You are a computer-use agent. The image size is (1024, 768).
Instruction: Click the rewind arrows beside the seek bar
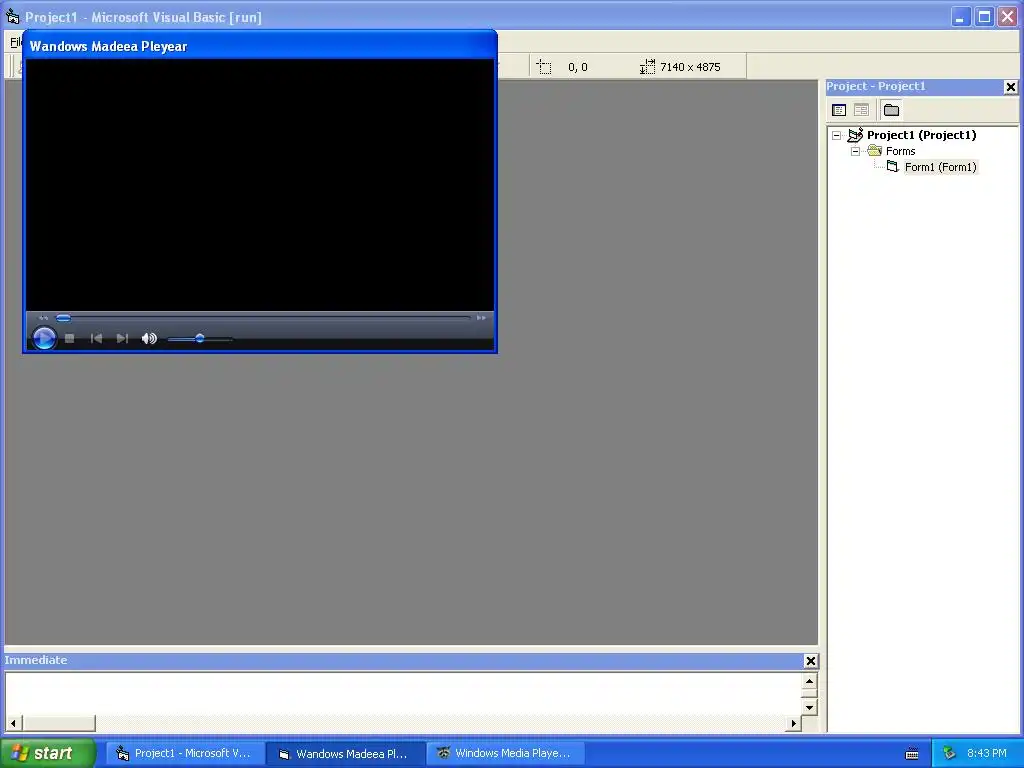(43, 318)
